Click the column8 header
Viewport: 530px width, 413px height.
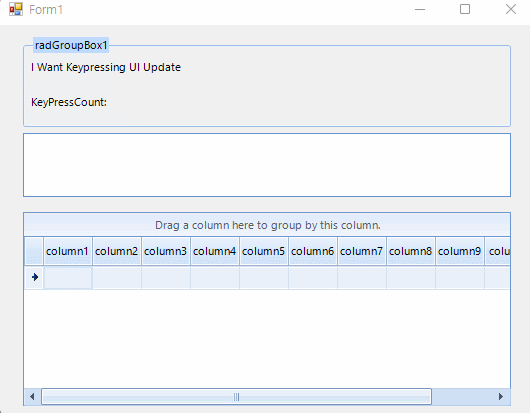tap(411, 251)
